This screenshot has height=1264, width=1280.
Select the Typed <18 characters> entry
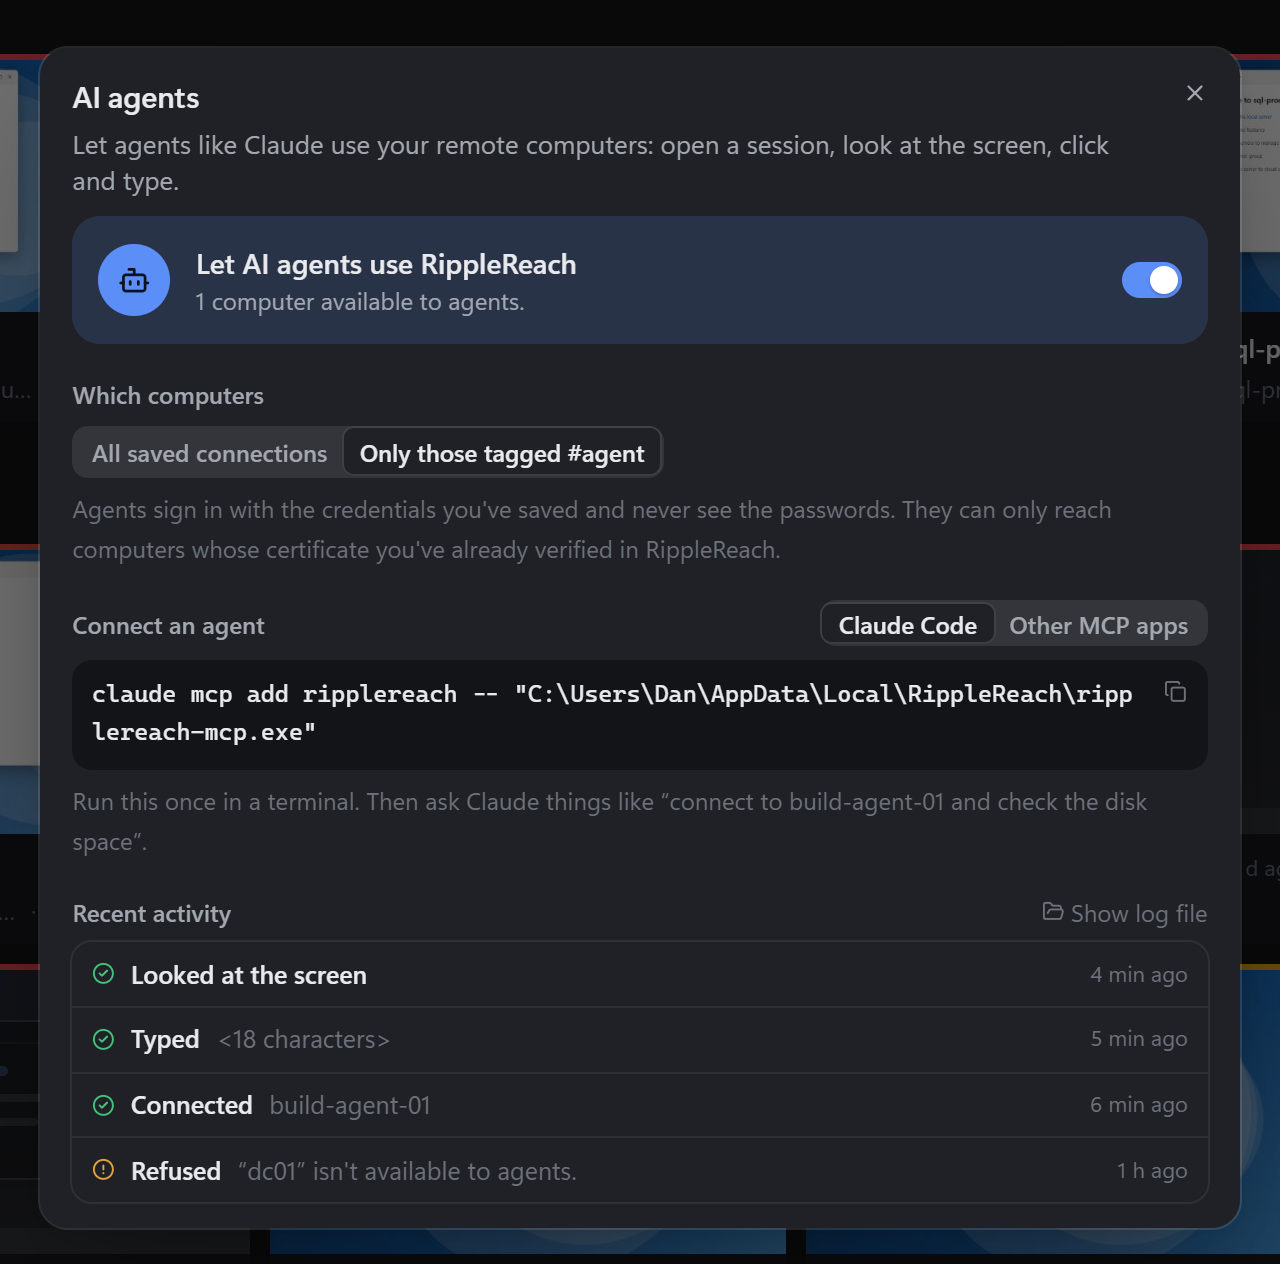[640, 1040]
